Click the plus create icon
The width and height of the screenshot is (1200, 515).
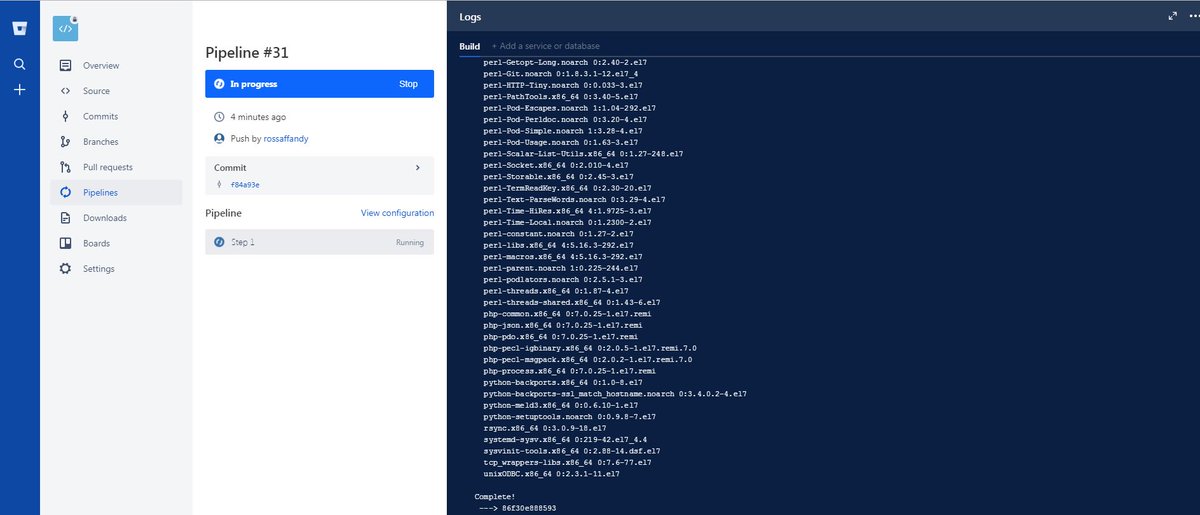point(19,90)
